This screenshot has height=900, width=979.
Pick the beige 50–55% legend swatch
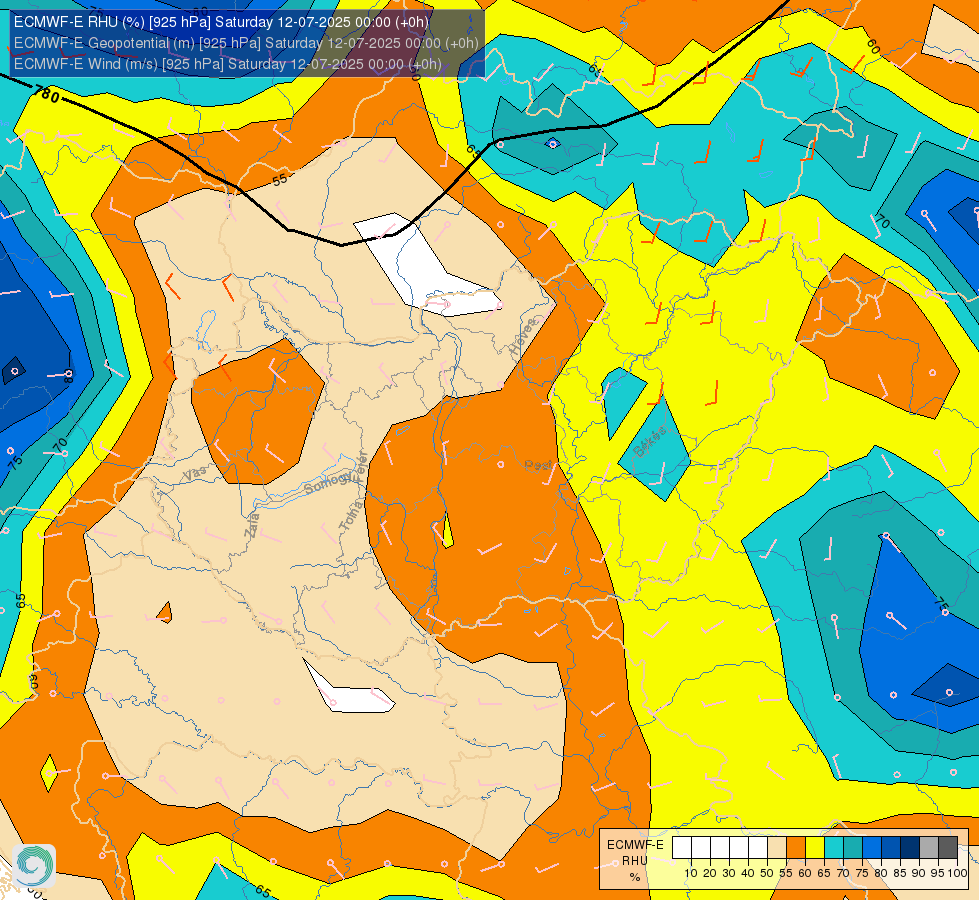coord(777,848)
